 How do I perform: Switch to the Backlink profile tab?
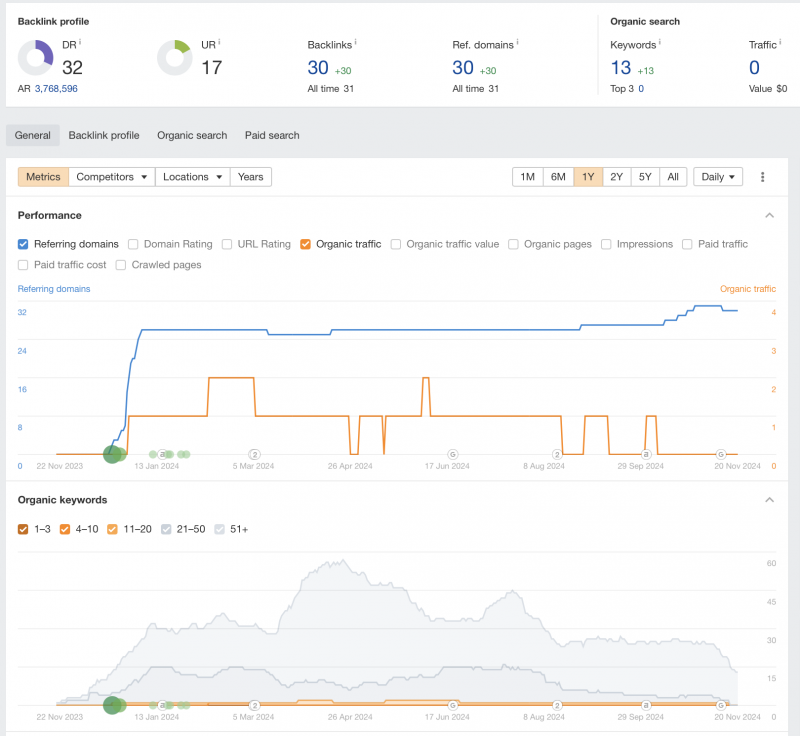pyautogui.click(x=104, y=135)
